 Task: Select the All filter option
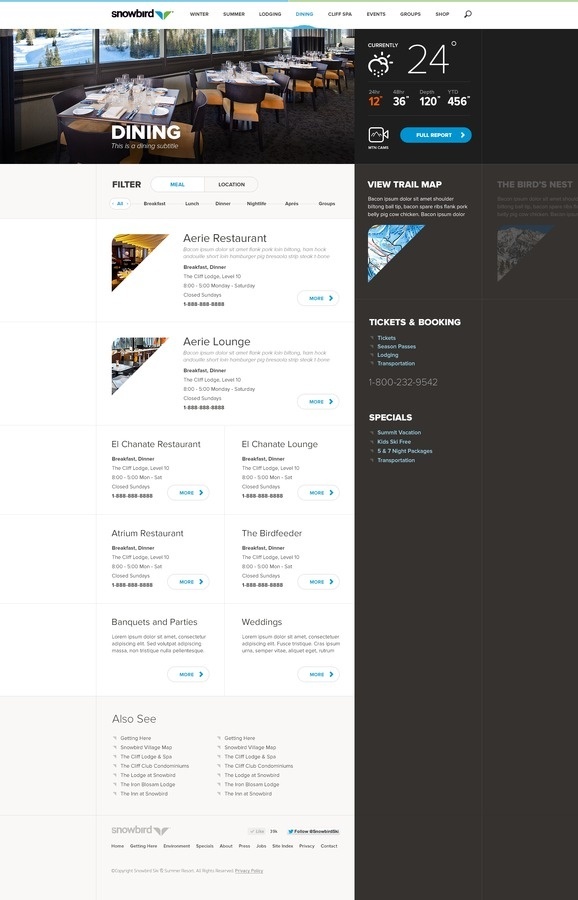120,203
